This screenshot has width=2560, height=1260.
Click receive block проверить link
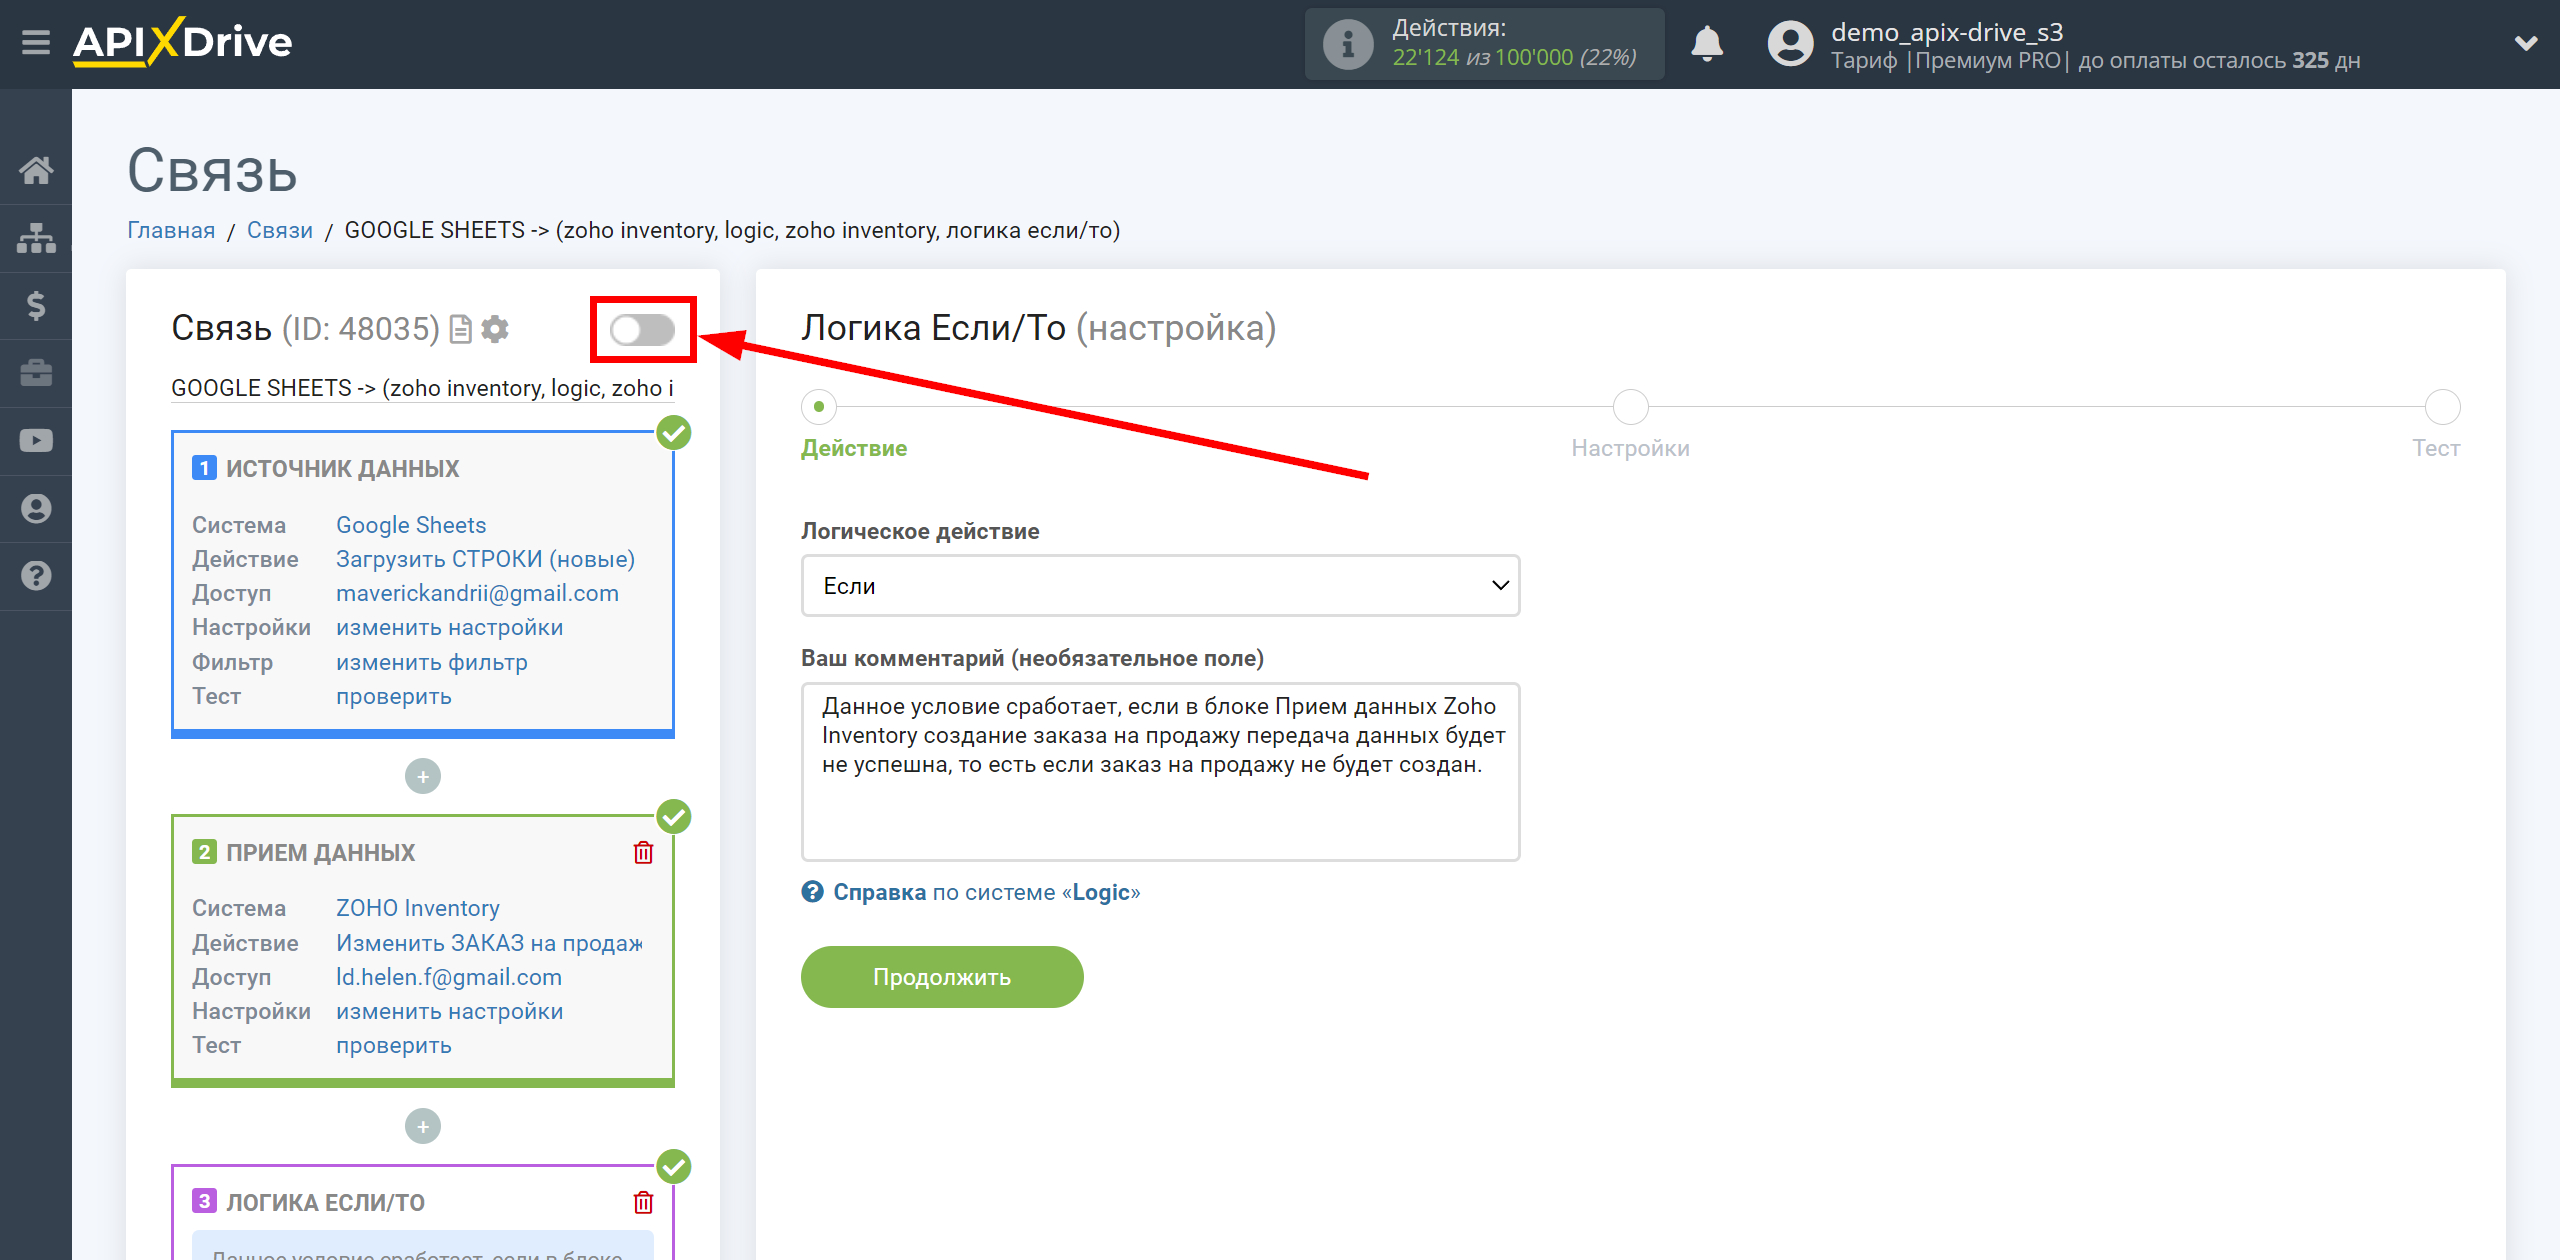tap(394, 1045)
